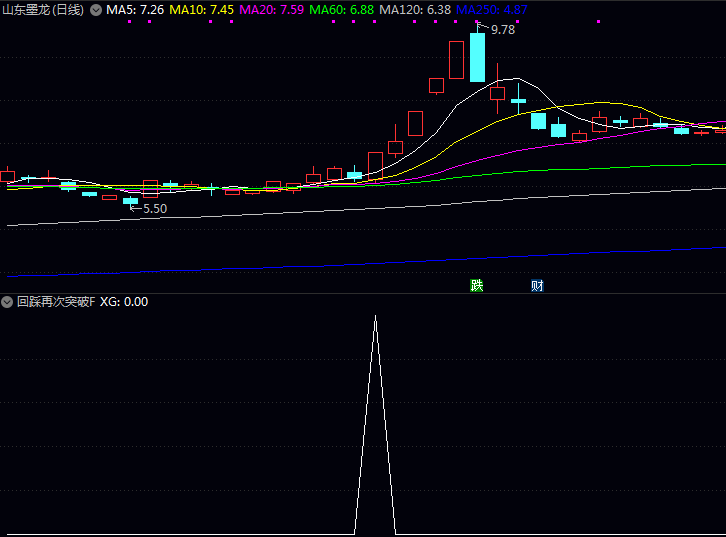Click the blue 财 marker icon
The width and height of the screenshot is (726, 537).
[x=537, y=285]
